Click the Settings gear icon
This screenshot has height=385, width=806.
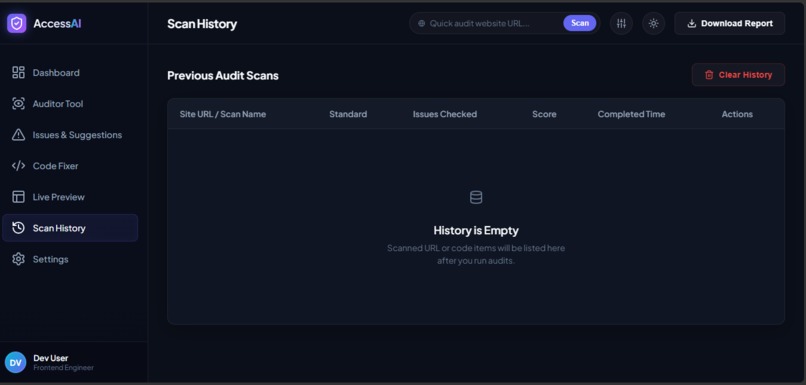coord(19,259)
